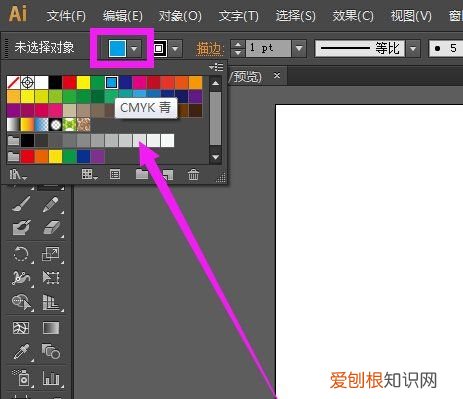Open the 文件(F) menu
Viewport: 463px width, 399px height.
point(66,16)
